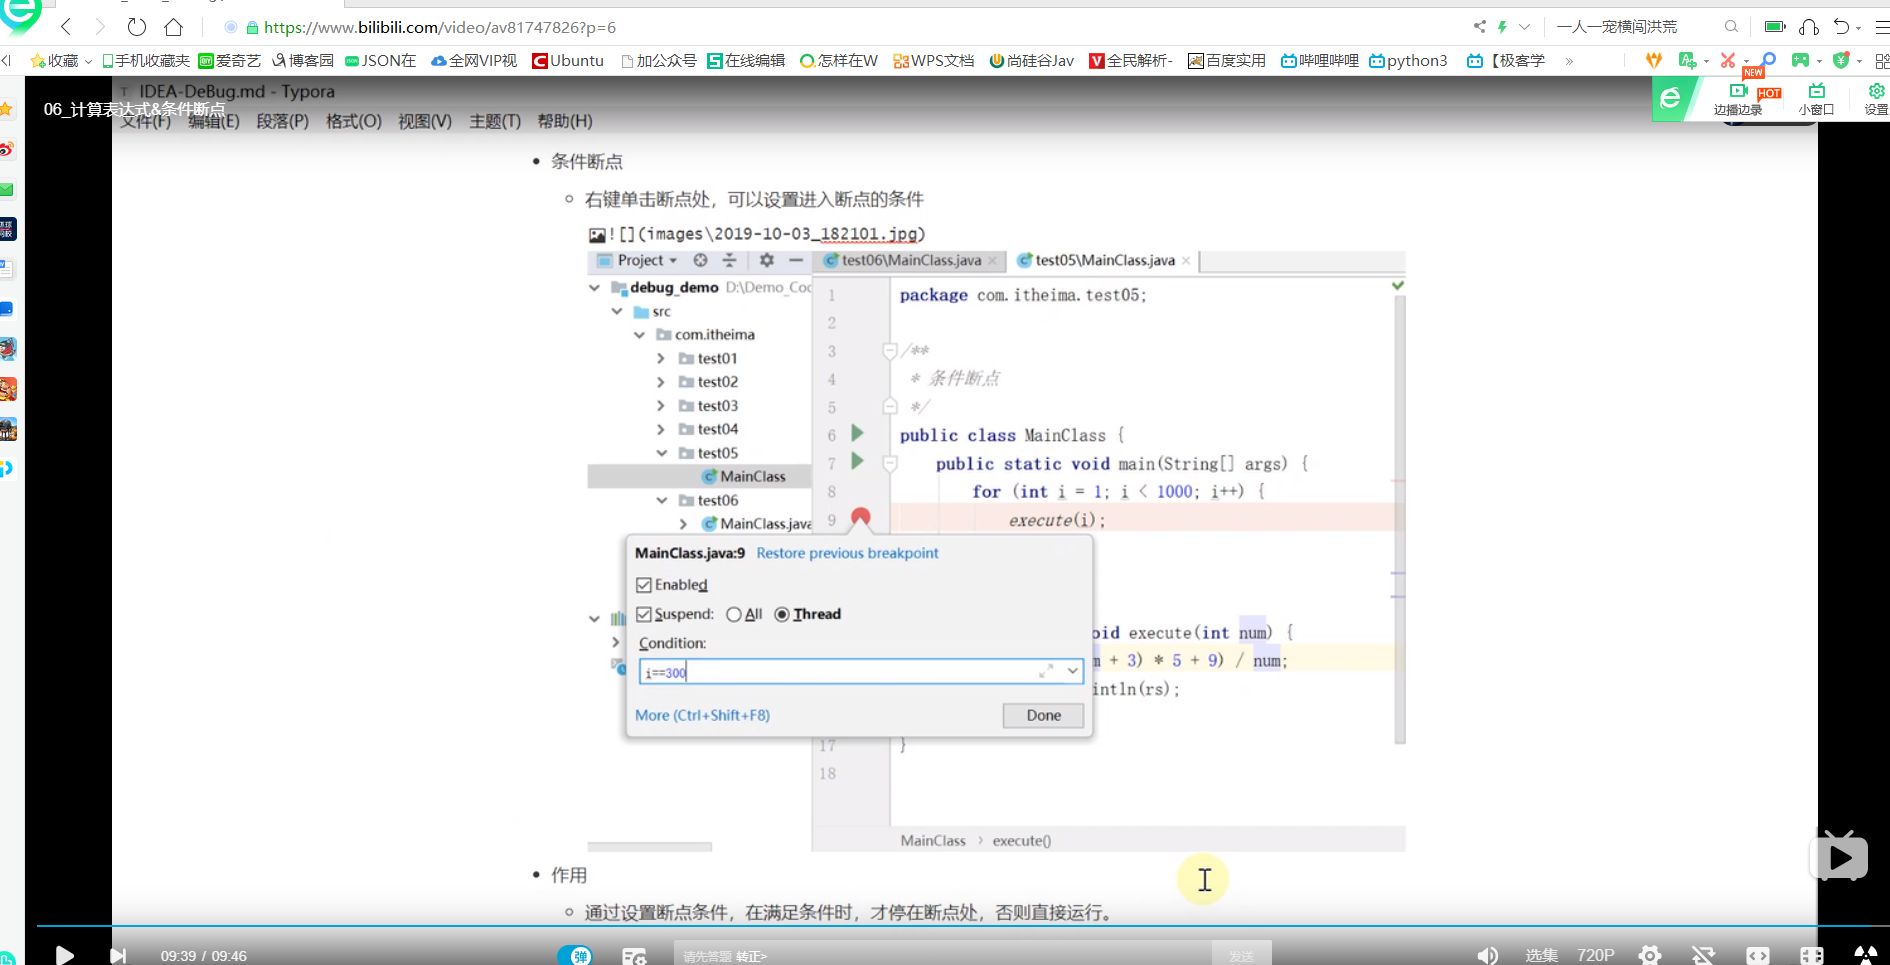Collapse the test05 folder
The height and width of the screenshot is (965, 1890).
coord(662,453)
